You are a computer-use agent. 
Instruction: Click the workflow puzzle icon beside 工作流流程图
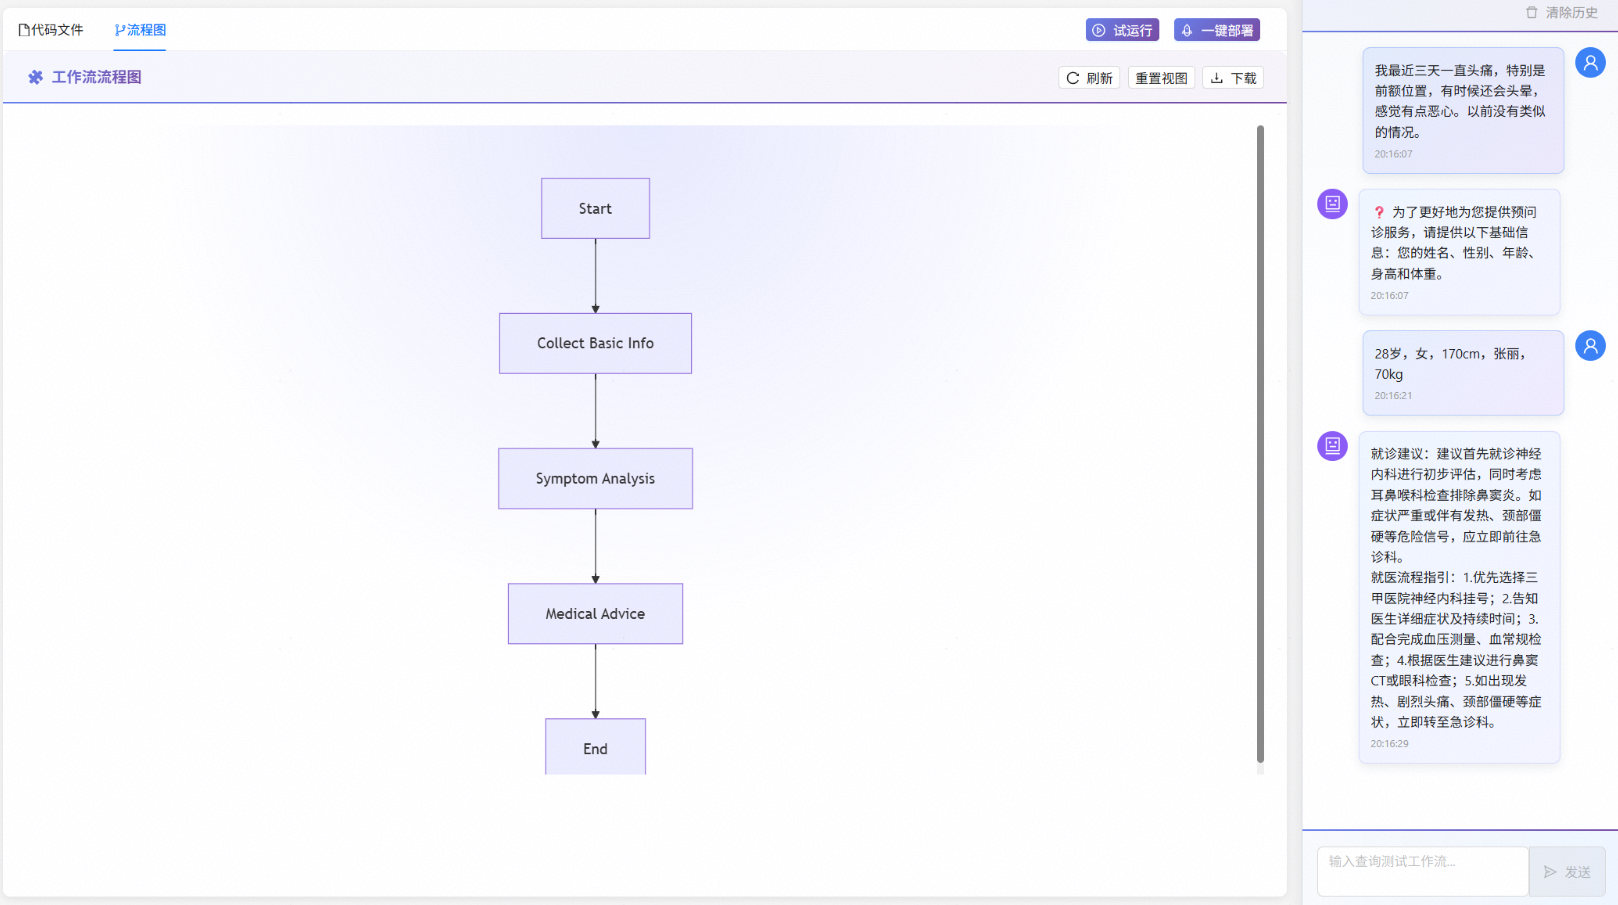(x=35, y=77)
